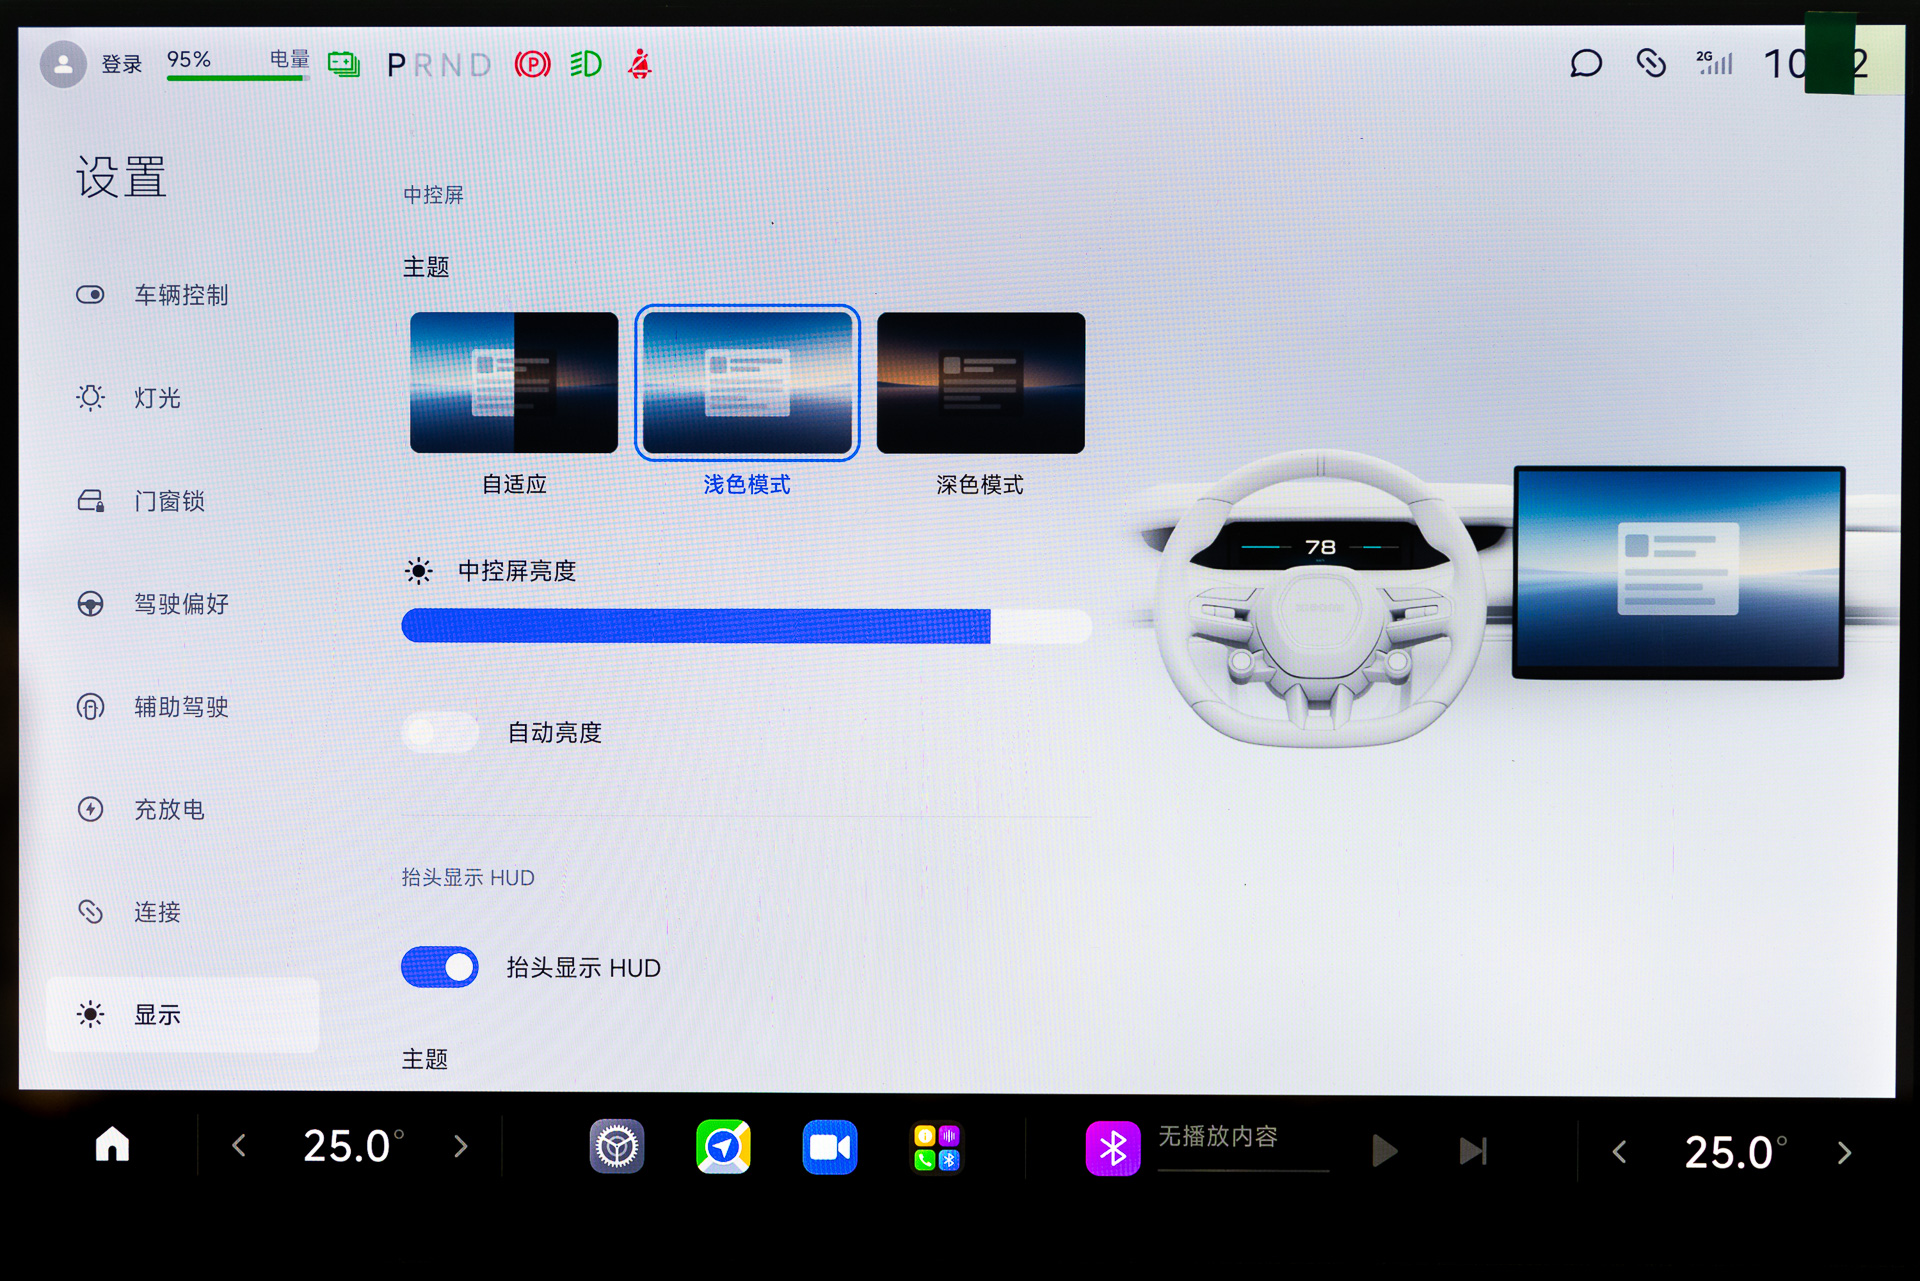Tap the login avatar icon

tap(63, 65)
